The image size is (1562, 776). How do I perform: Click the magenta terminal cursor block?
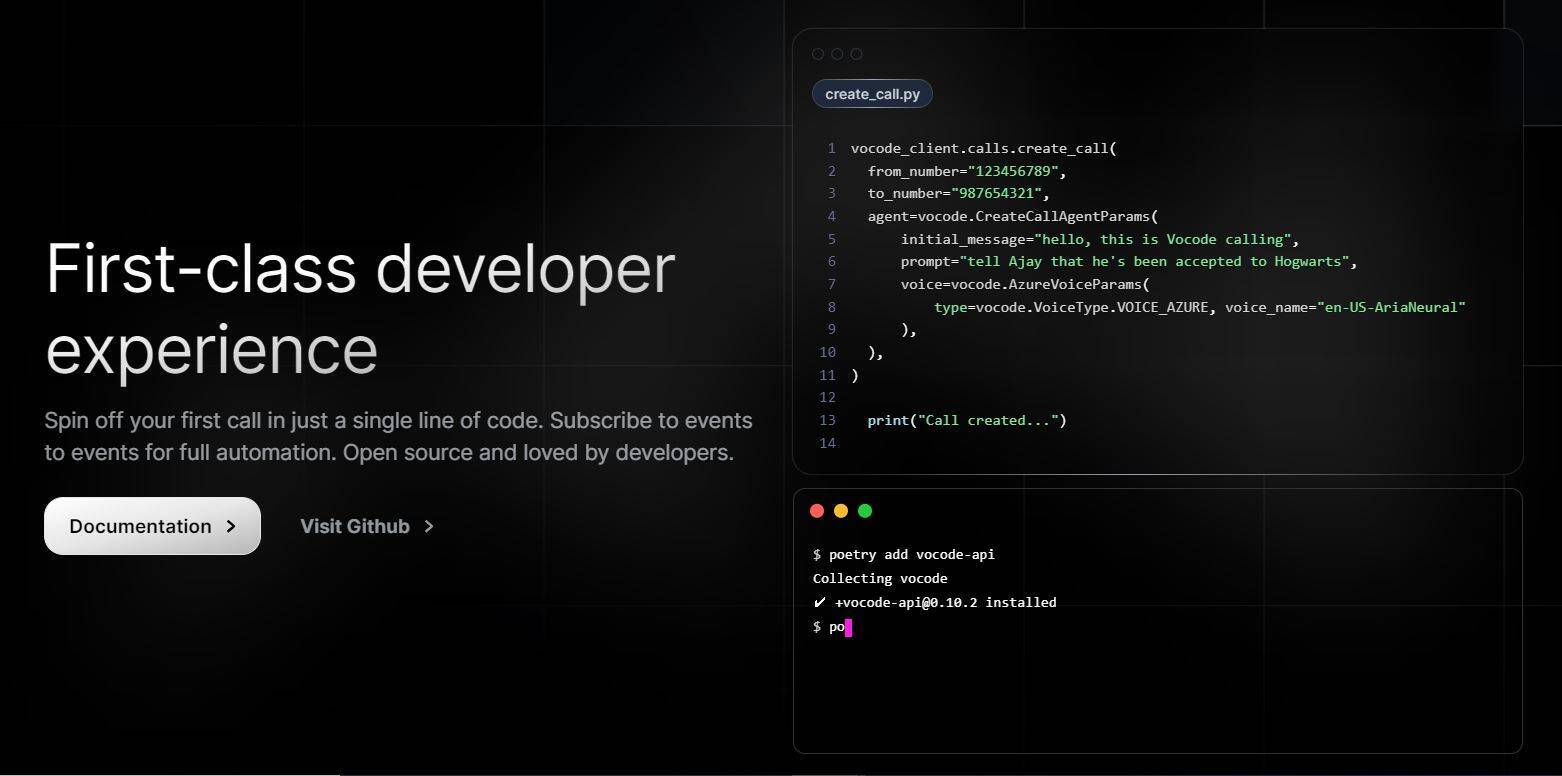[848, 627]
